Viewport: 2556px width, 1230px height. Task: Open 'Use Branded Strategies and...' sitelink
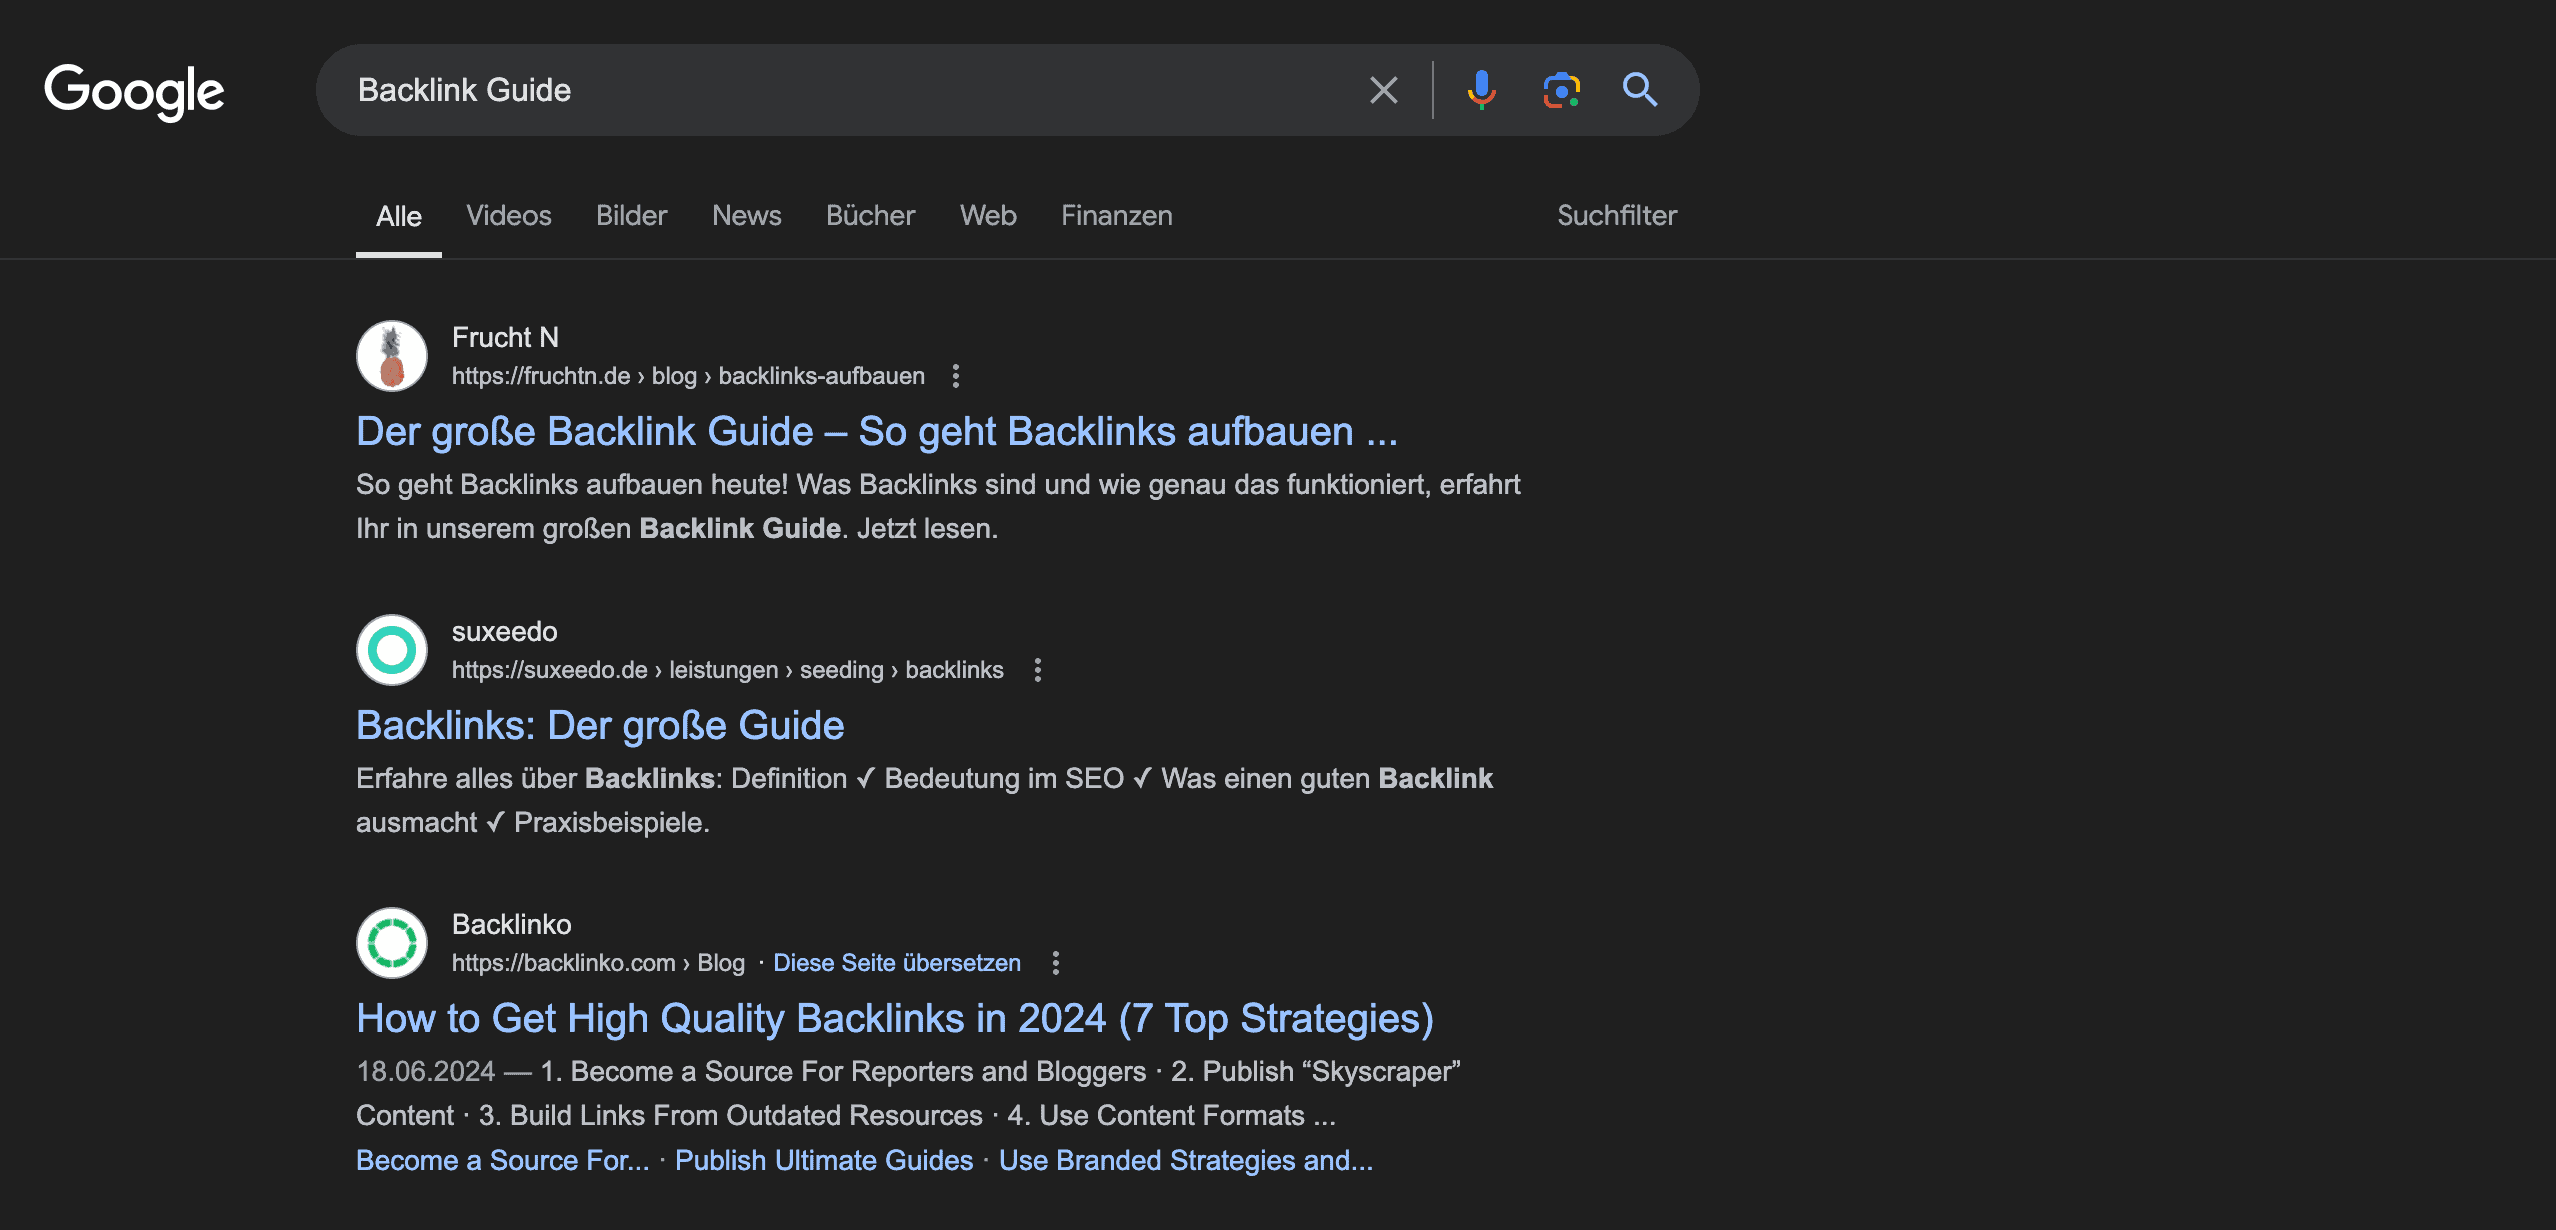click(x=1186, y=1161)
